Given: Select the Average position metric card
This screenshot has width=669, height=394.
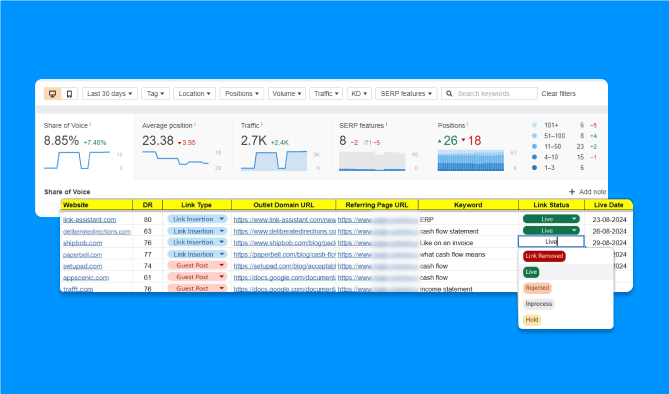Looking at the screenshot, I should [183, 146].
